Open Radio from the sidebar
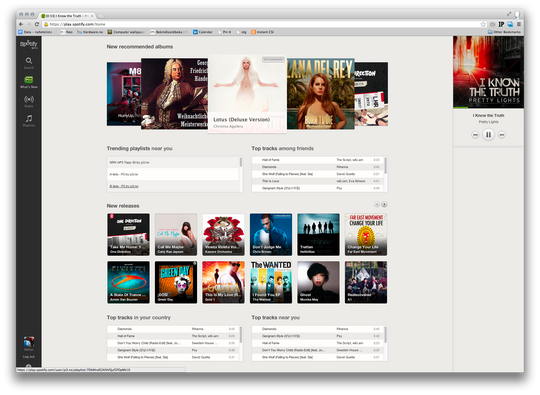 pos(29,100)
